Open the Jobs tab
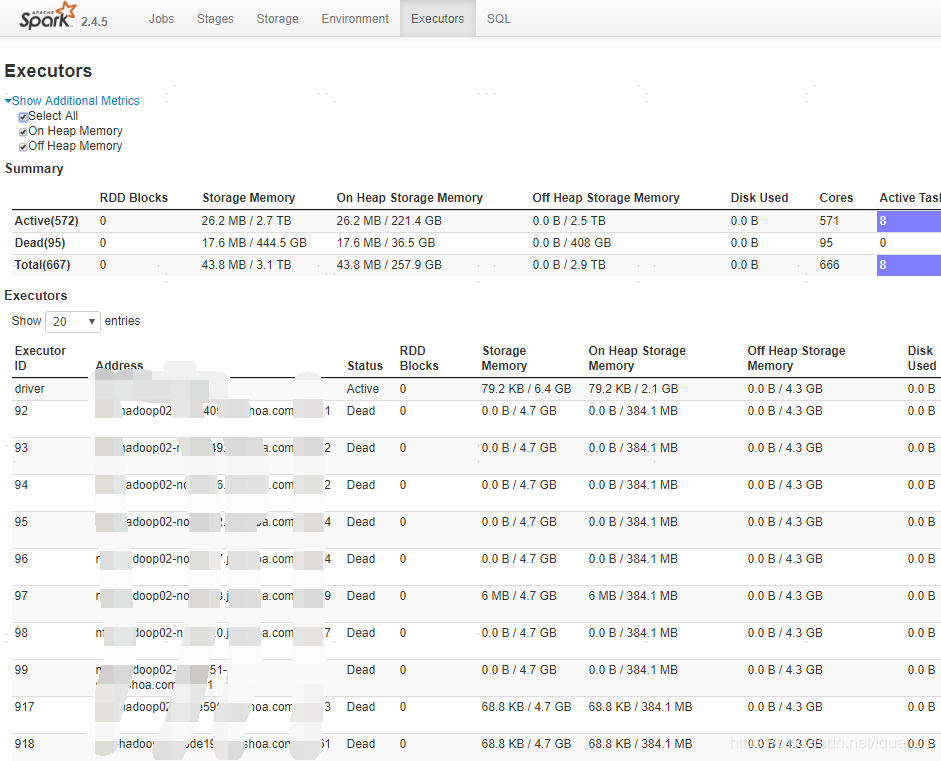This screenshot has height=761, width=941. click(161, 19)
